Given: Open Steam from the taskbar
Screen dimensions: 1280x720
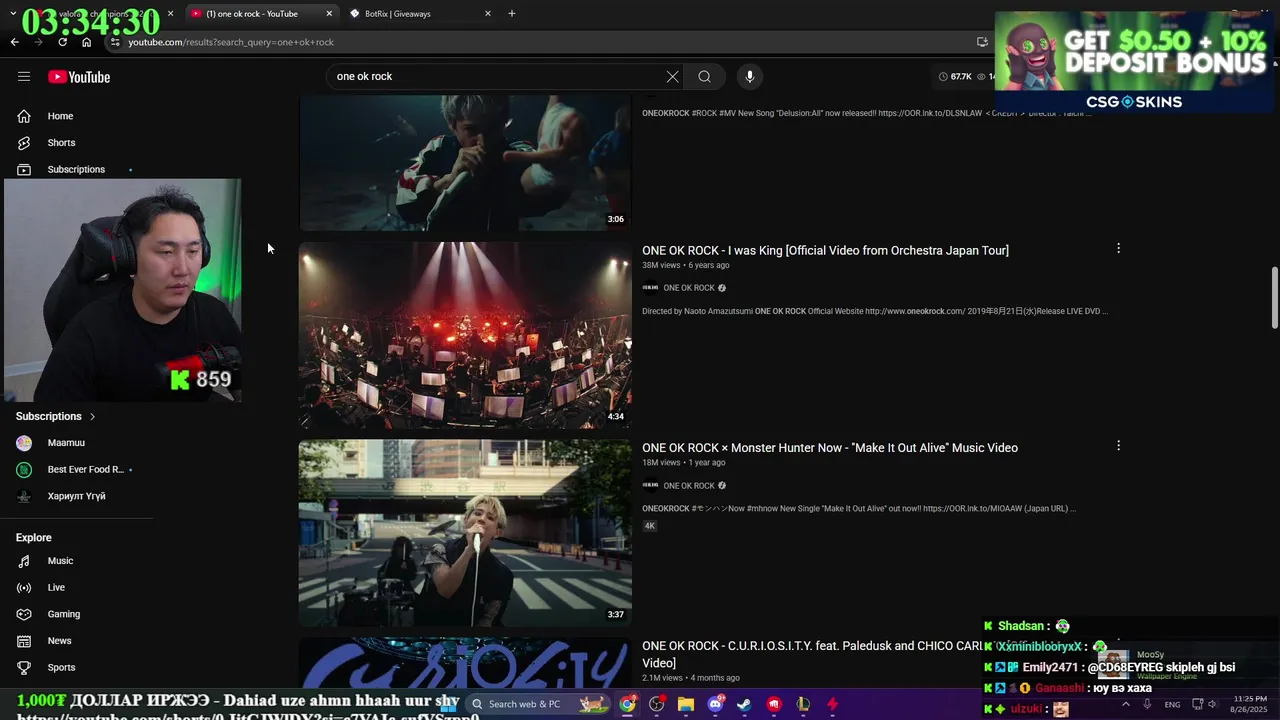Looking at the screenshot, I should pos(744,704).
